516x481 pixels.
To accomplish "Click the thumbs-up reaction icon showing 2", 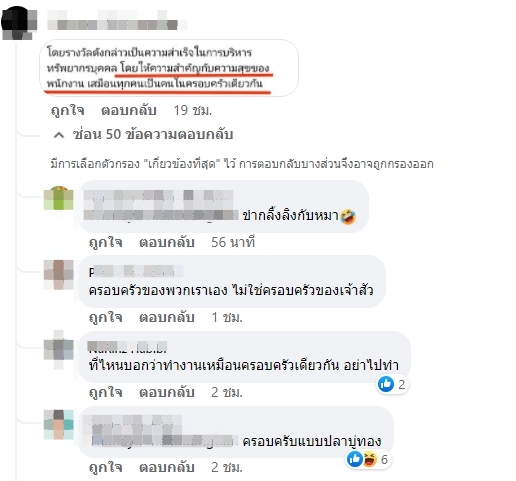I will coord(386,384).
